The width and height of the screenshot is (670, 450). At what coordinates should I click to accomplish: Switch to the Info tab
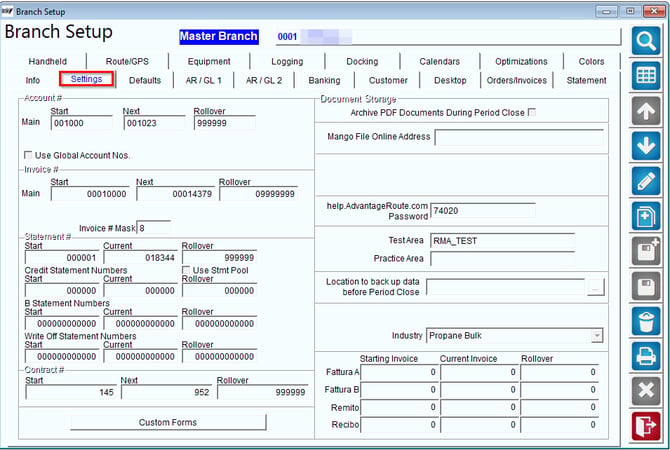32,80
